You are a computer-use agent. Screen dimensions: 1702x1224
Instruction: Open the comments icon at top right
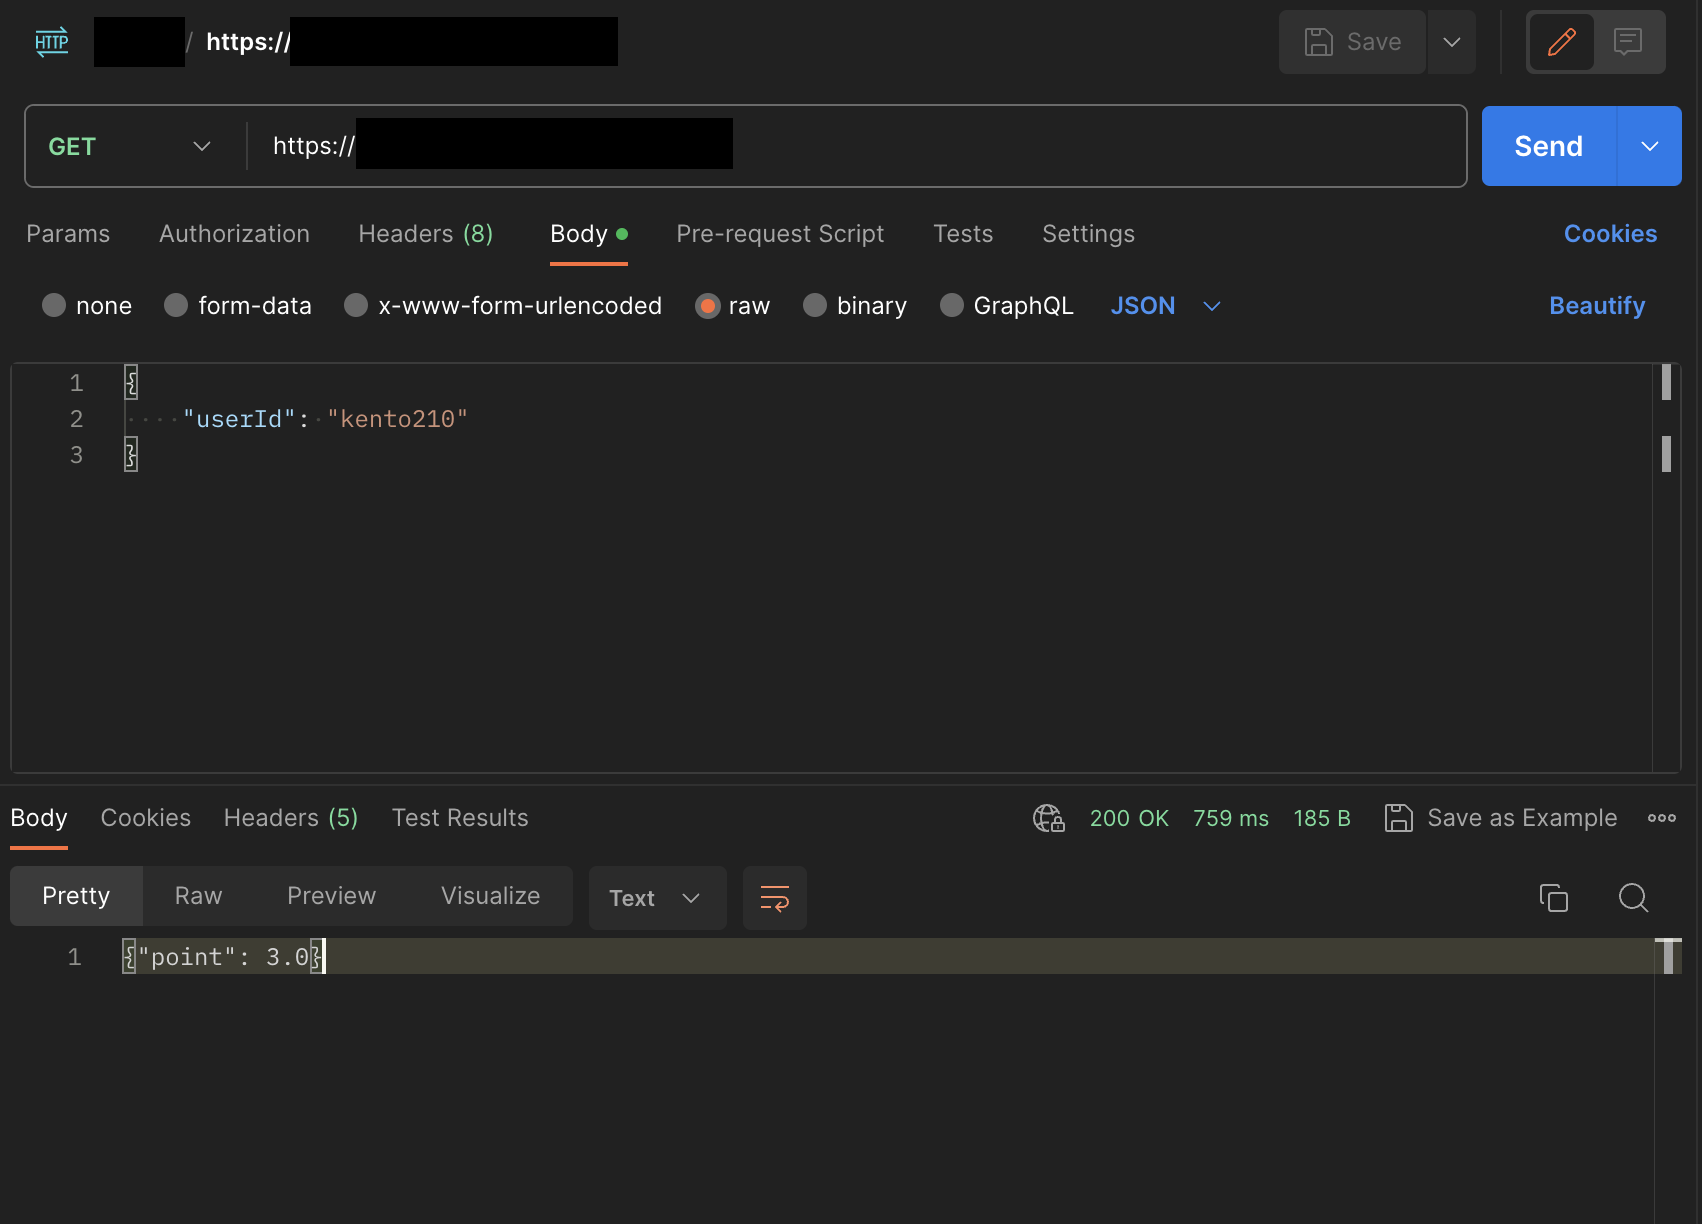point(1628,42)
